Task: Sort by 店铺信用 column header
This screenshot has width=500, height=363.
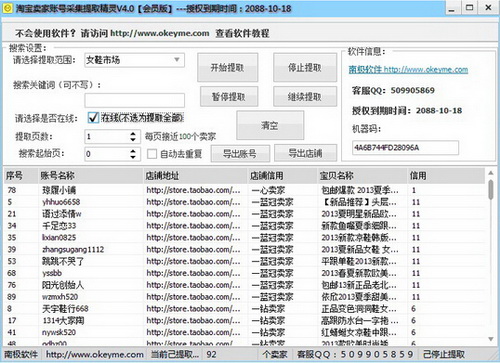Action: [x=283, y=176]
